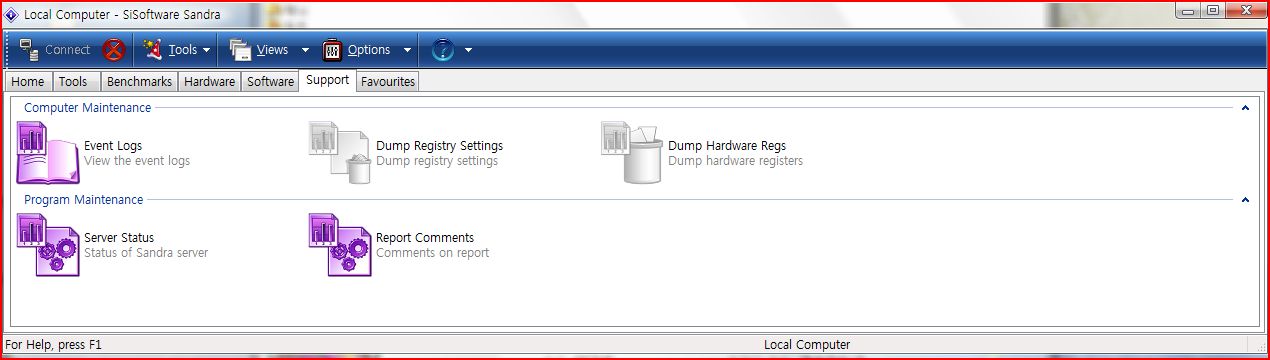Click the Connect toolbar label
The image size is (1270, 360).
click(x=68, y=50)
